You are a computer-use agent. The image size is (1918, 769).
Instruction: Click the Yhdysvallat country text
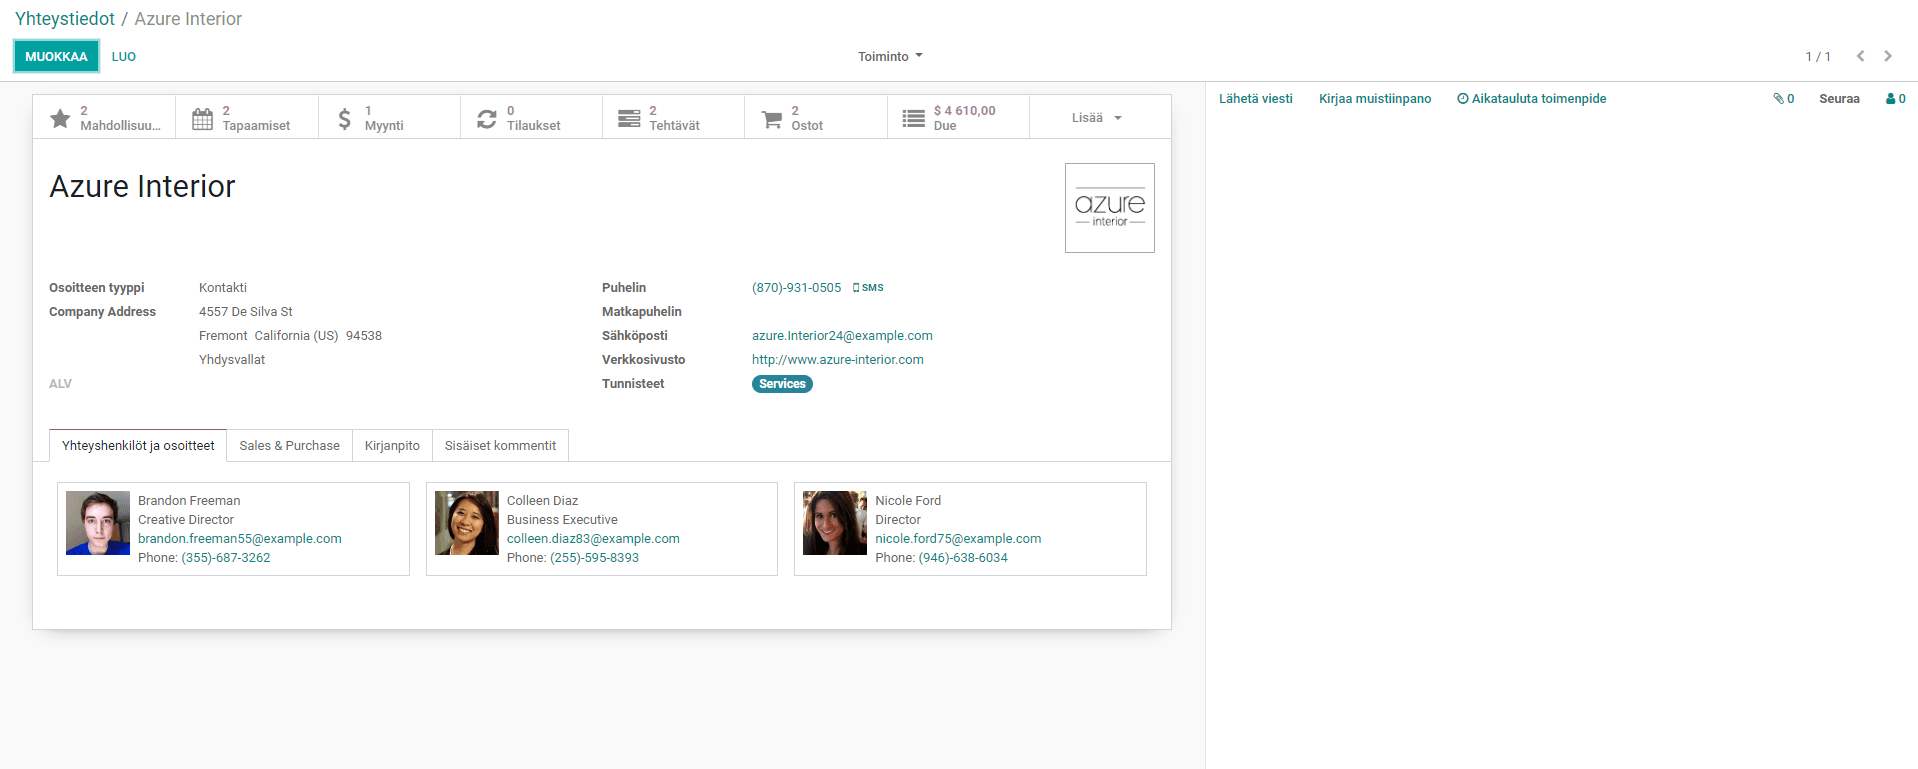point(232,360)
